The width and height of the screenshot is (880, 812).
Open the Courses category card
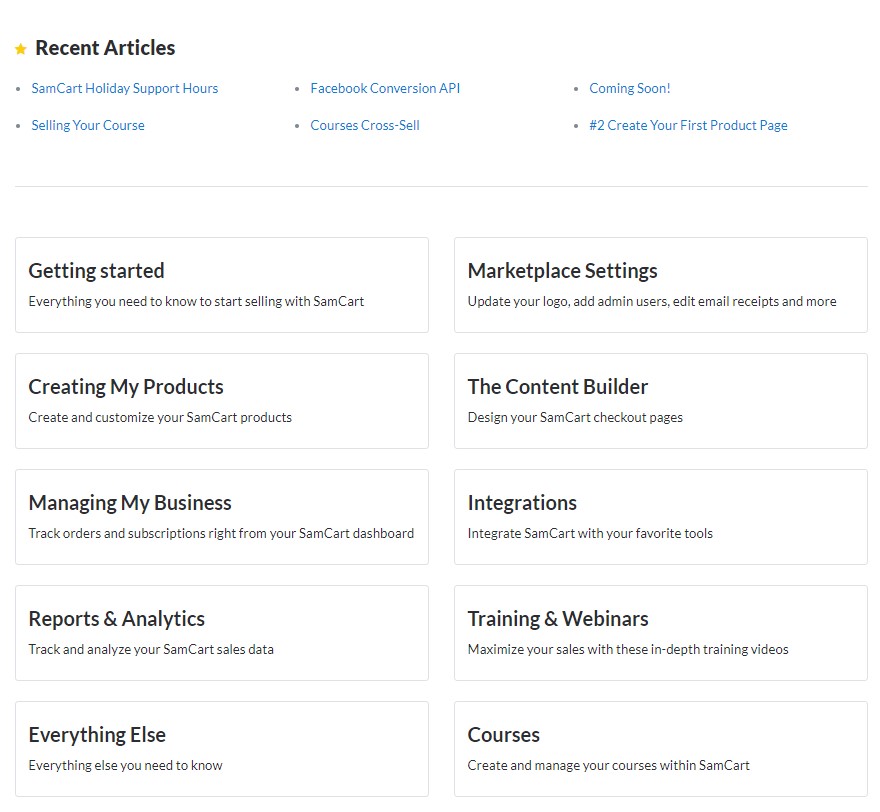point(660,749)
